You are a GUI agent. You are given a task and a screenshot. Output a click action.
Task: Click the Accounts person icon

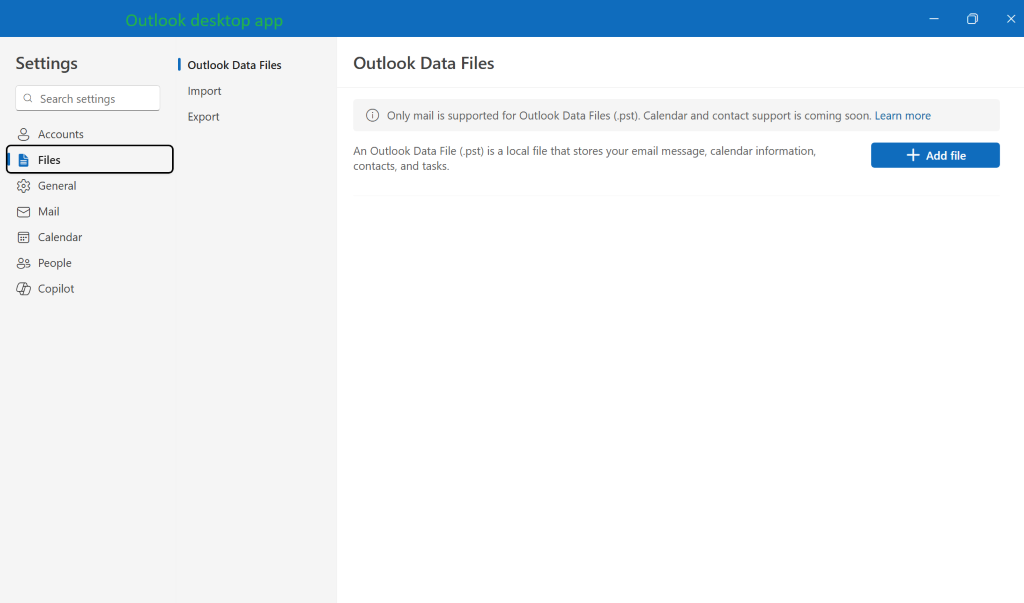pyautogui.click(x=24, y=134)
